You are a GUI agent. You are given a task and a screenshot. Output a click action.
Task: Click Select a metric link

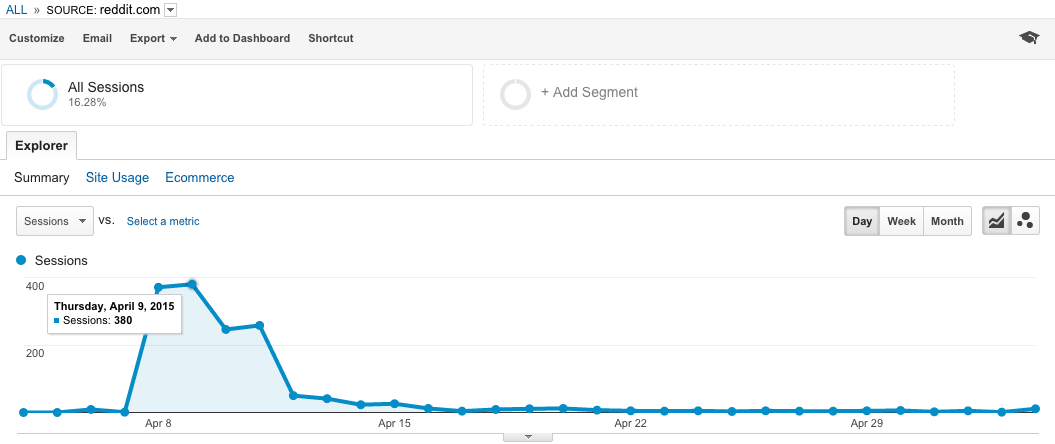click(x=163, y=221)
